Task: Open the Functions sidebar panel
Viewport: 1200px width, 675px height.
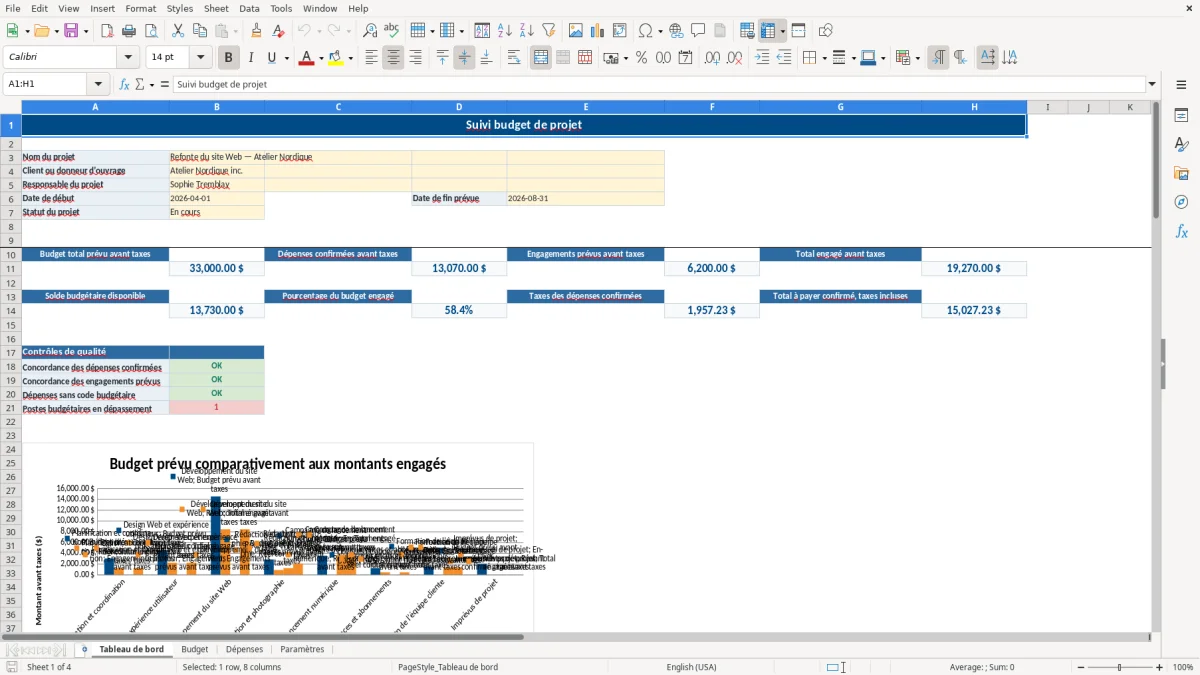Action: point(1181,231)
